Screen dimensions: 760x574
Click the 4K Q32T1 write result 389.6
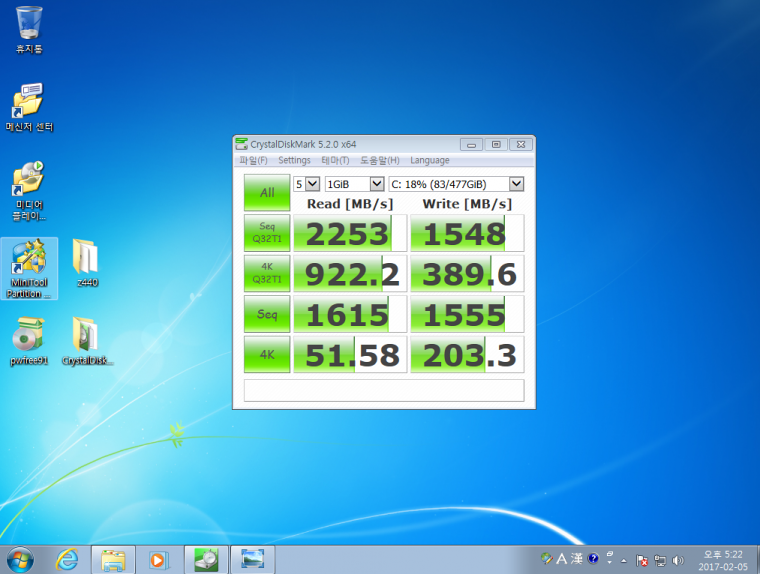click(x=467, y=273)
